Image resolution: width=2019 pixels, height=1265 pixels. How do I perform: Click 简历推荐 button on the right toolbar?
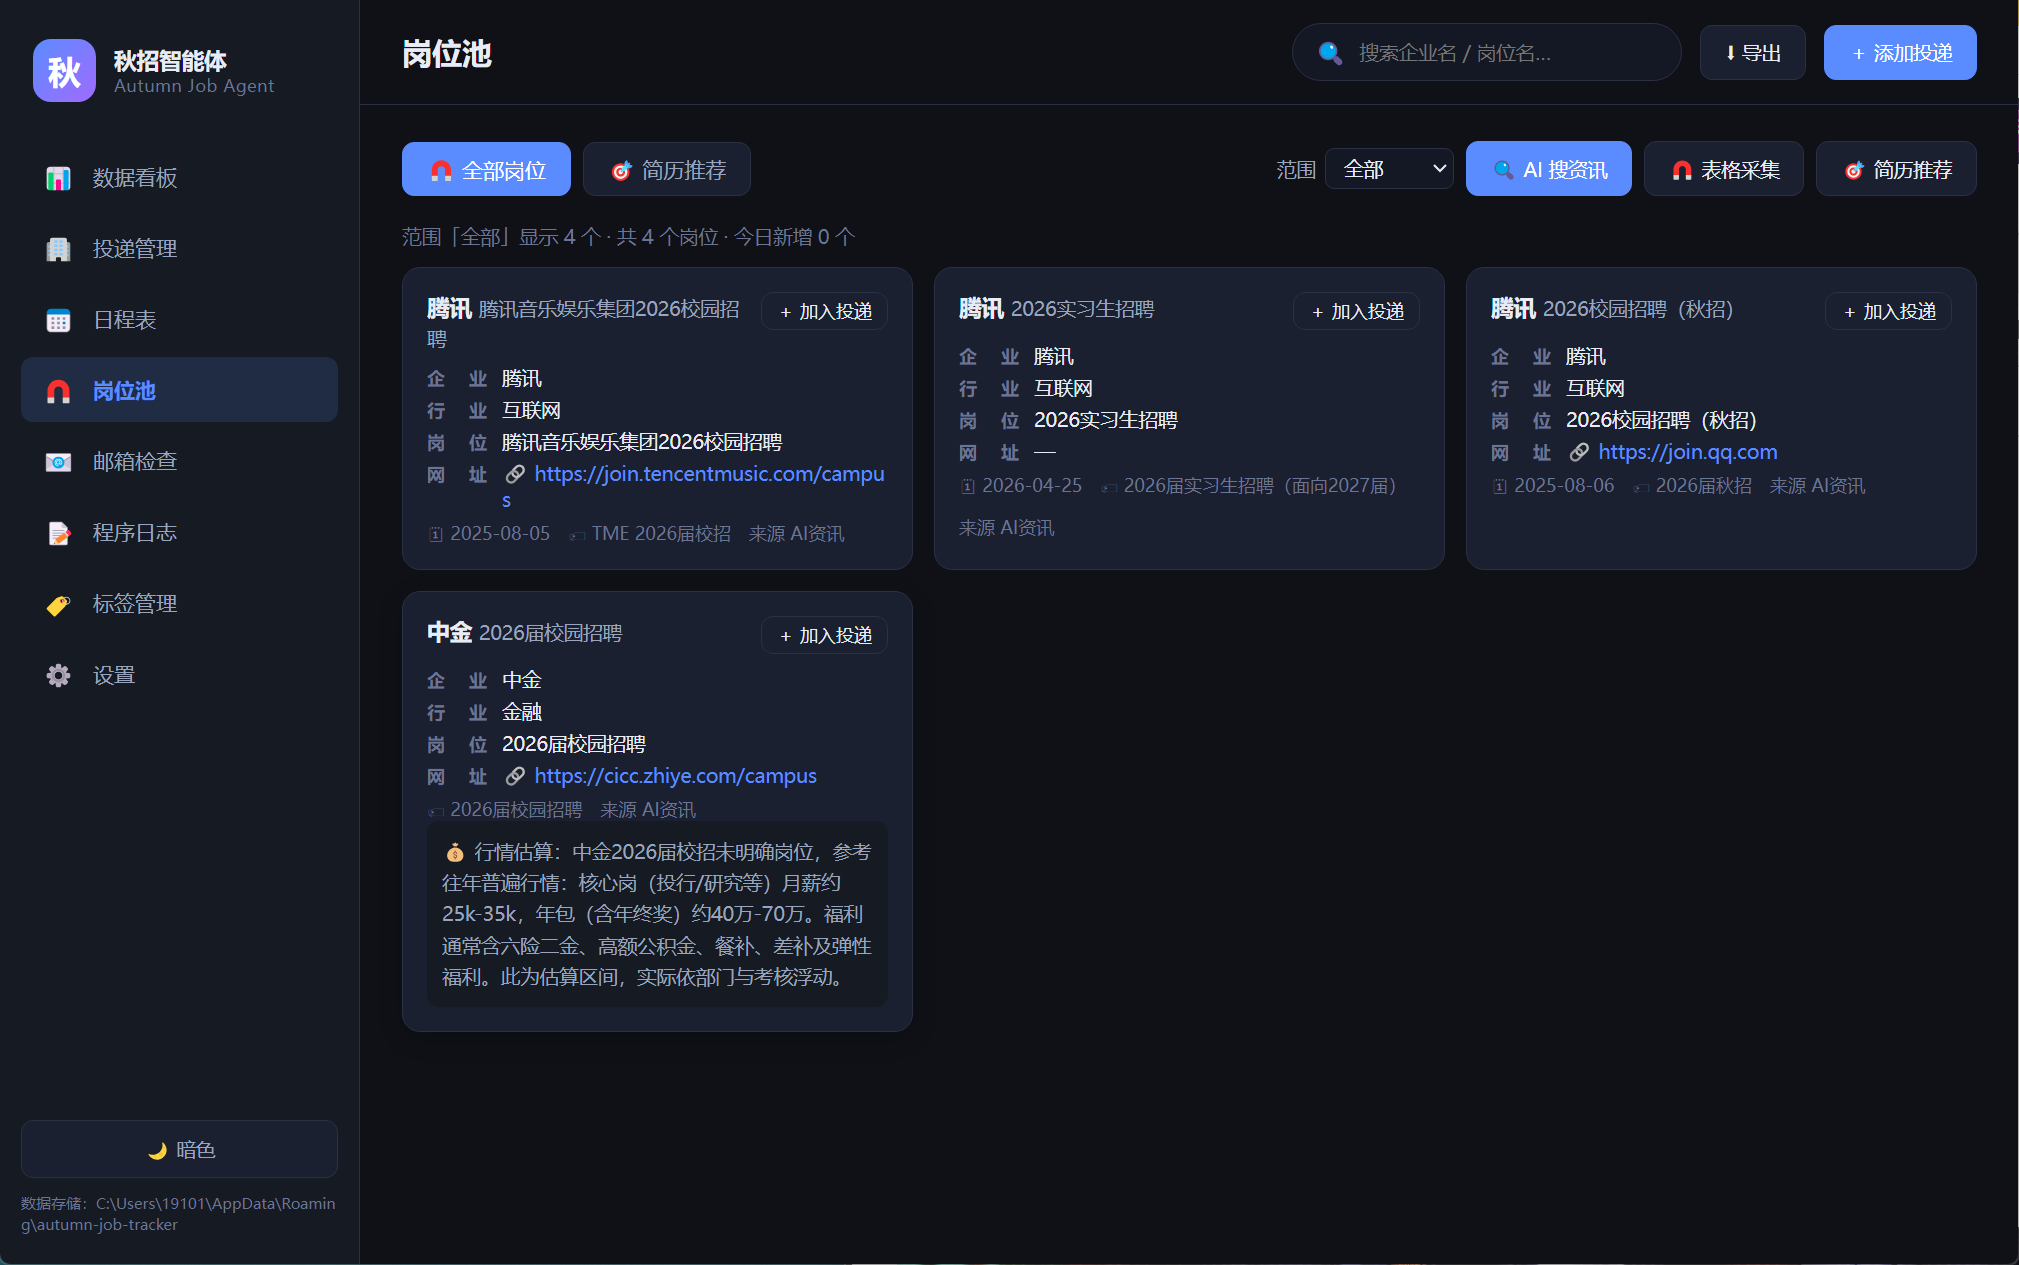click(1896, 169)
